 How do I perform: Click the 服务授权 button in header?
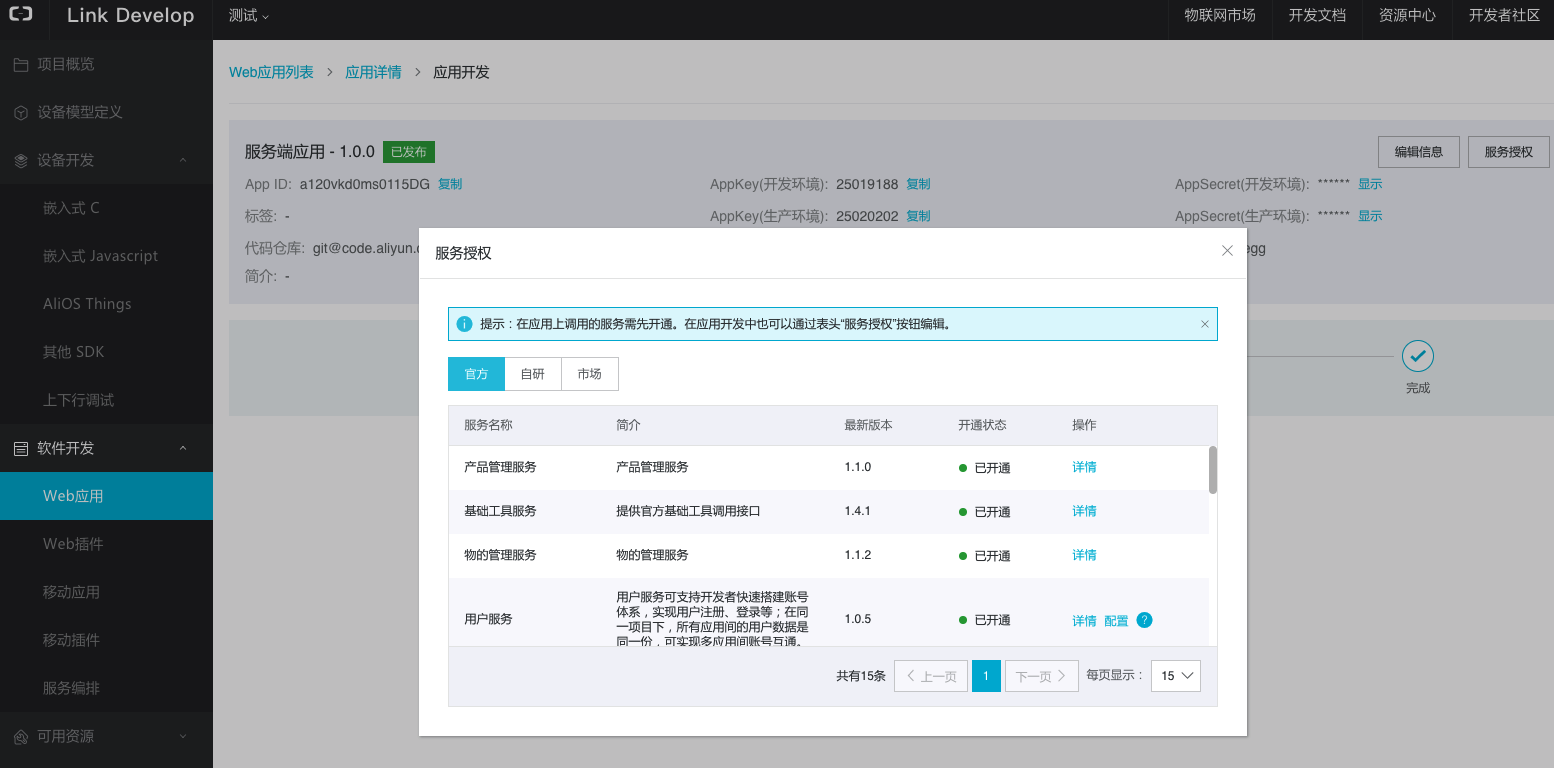(x=1508, y=152)
